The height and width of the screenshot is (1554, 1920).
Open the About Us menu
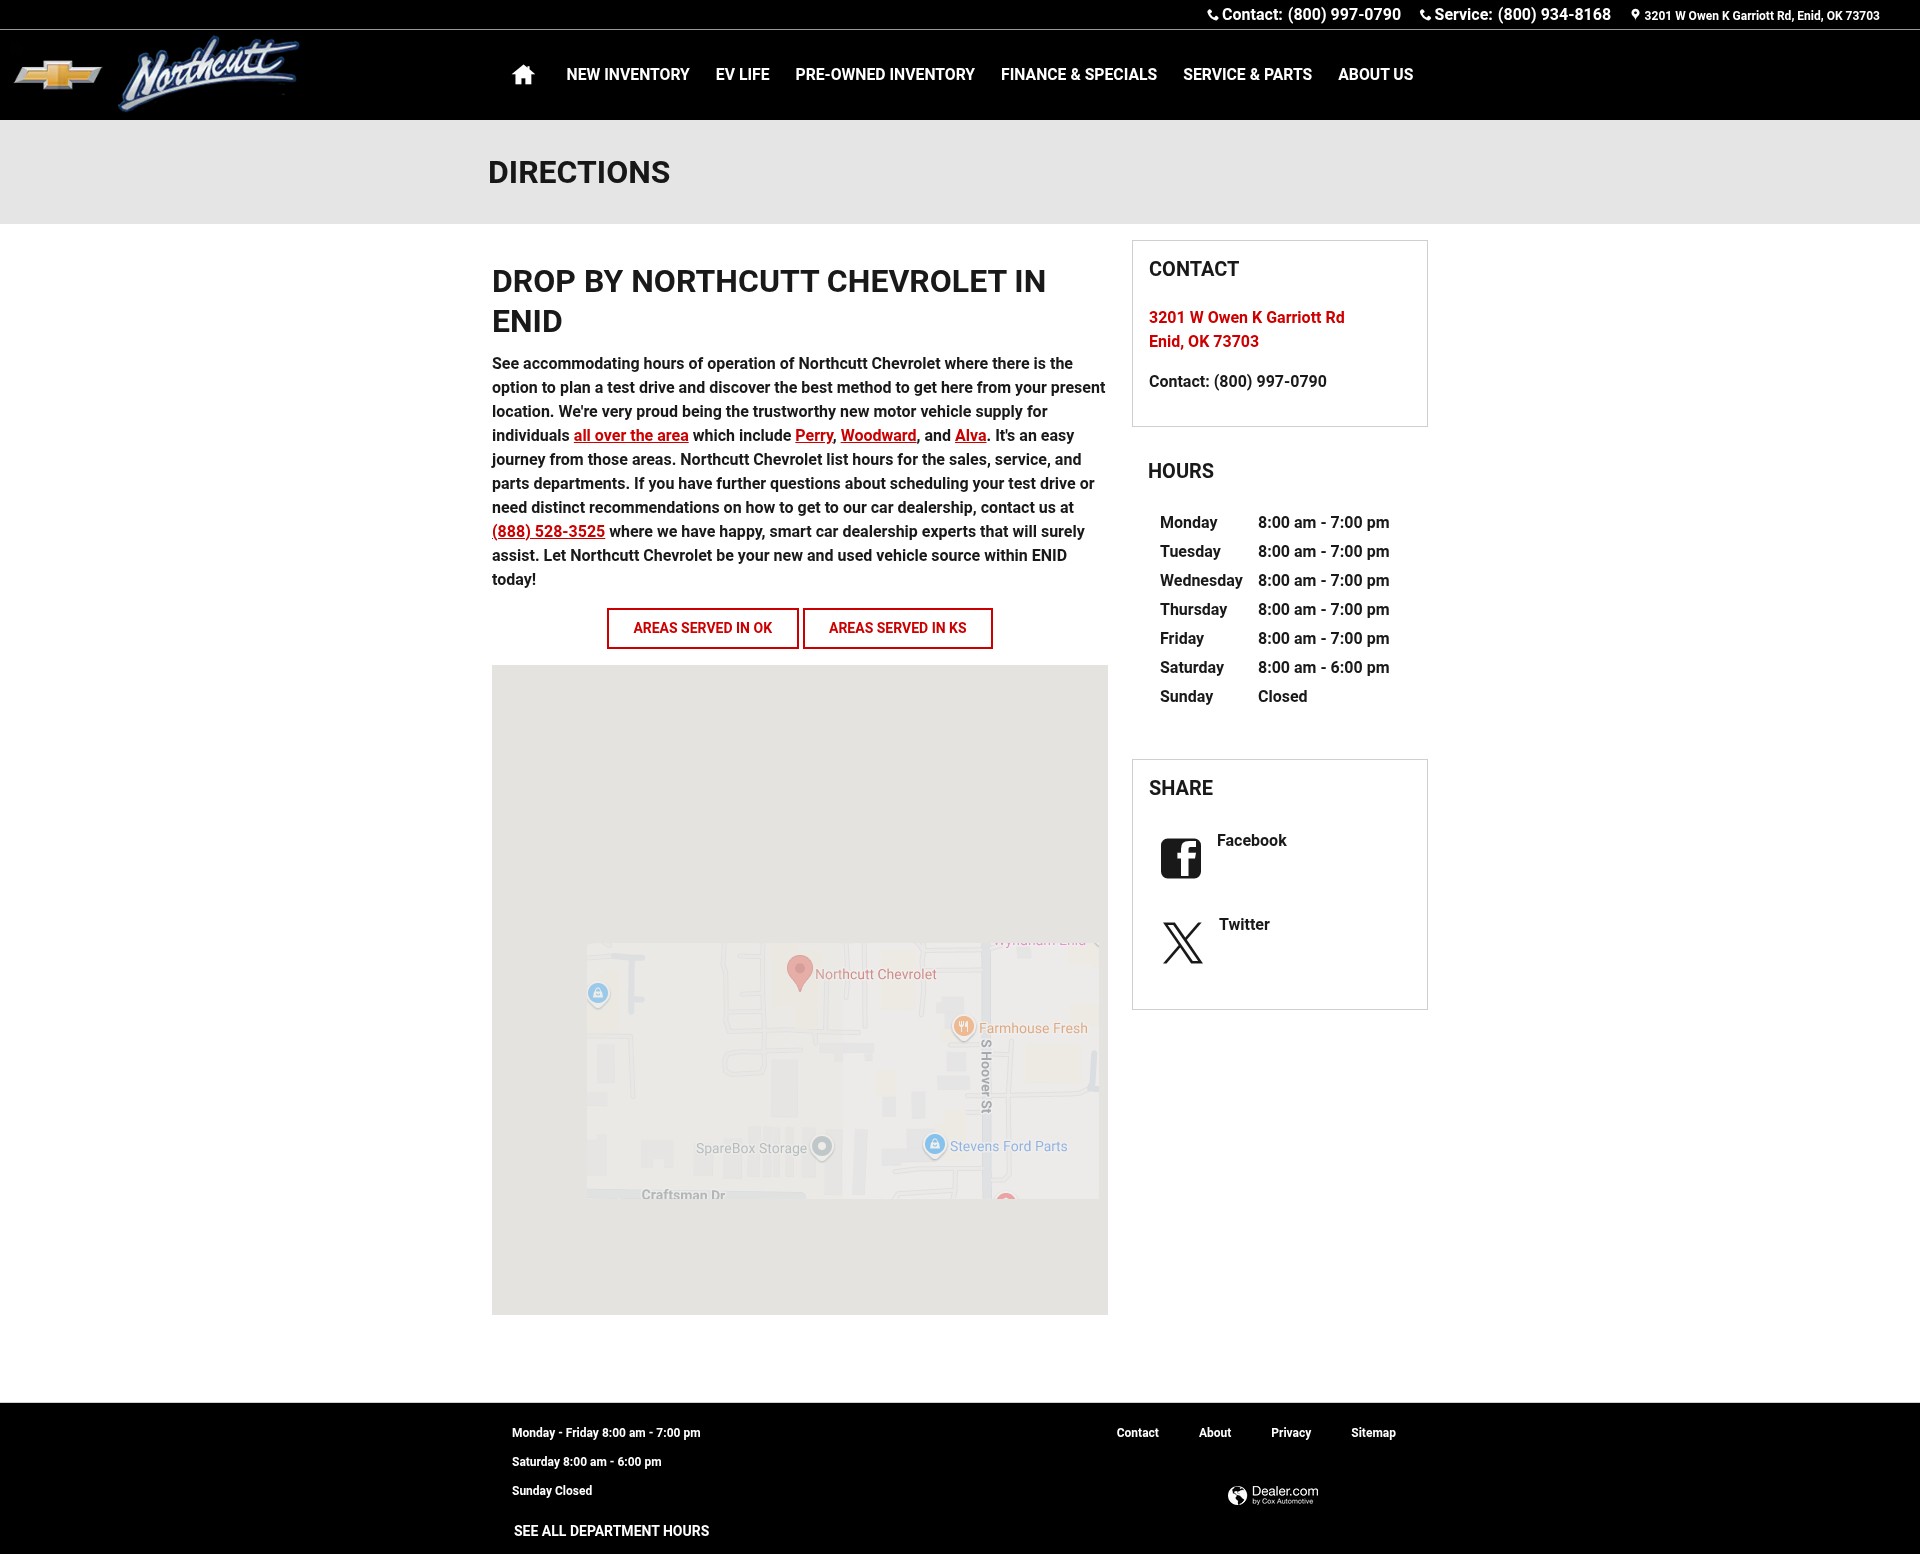coord(1375,75)
